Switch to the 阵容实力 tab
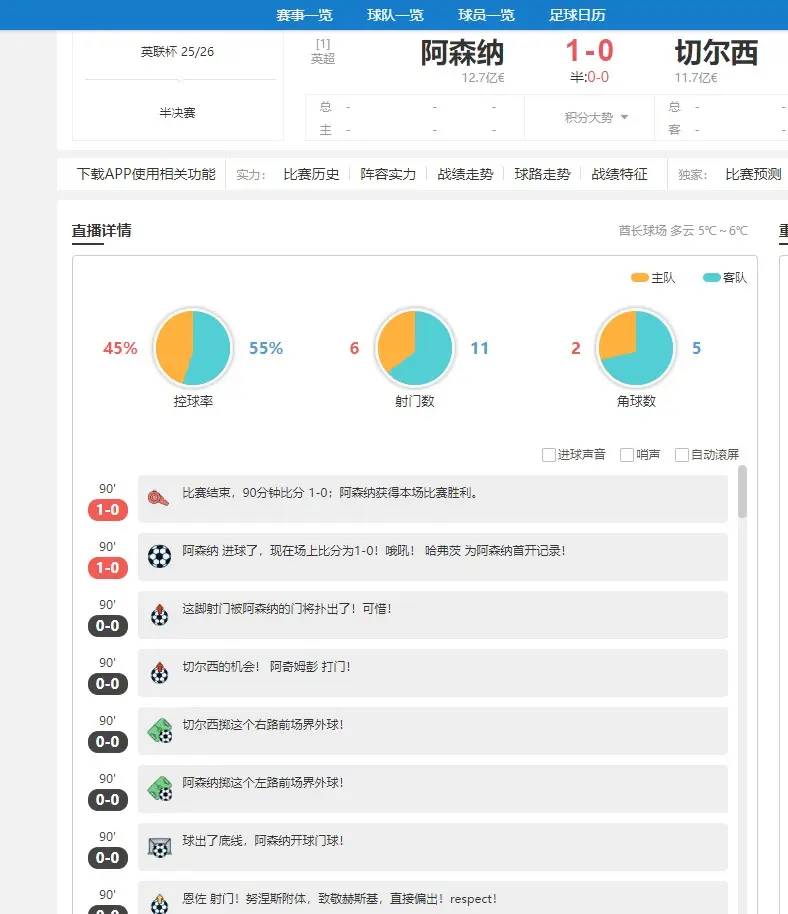788x914 pixels. 388,174
